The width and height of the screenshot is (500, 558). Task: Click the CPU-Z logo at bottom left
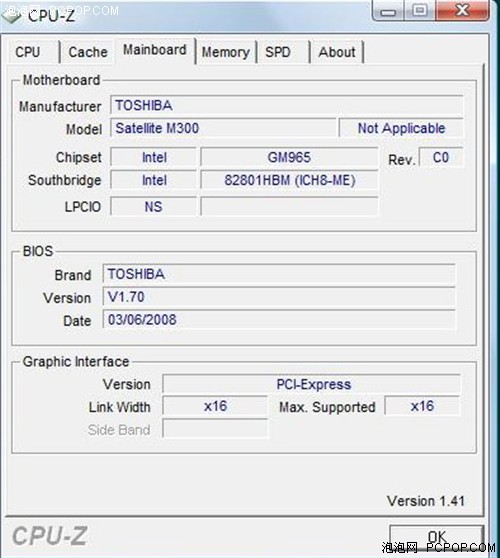click(50, 536)
